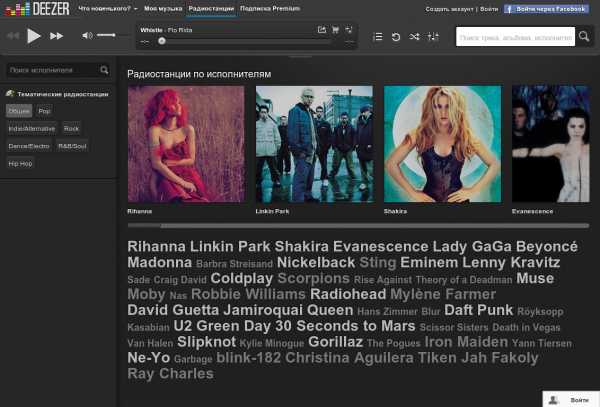
Task: Click U2 in the tag cloud
Action: pos(183,326)
